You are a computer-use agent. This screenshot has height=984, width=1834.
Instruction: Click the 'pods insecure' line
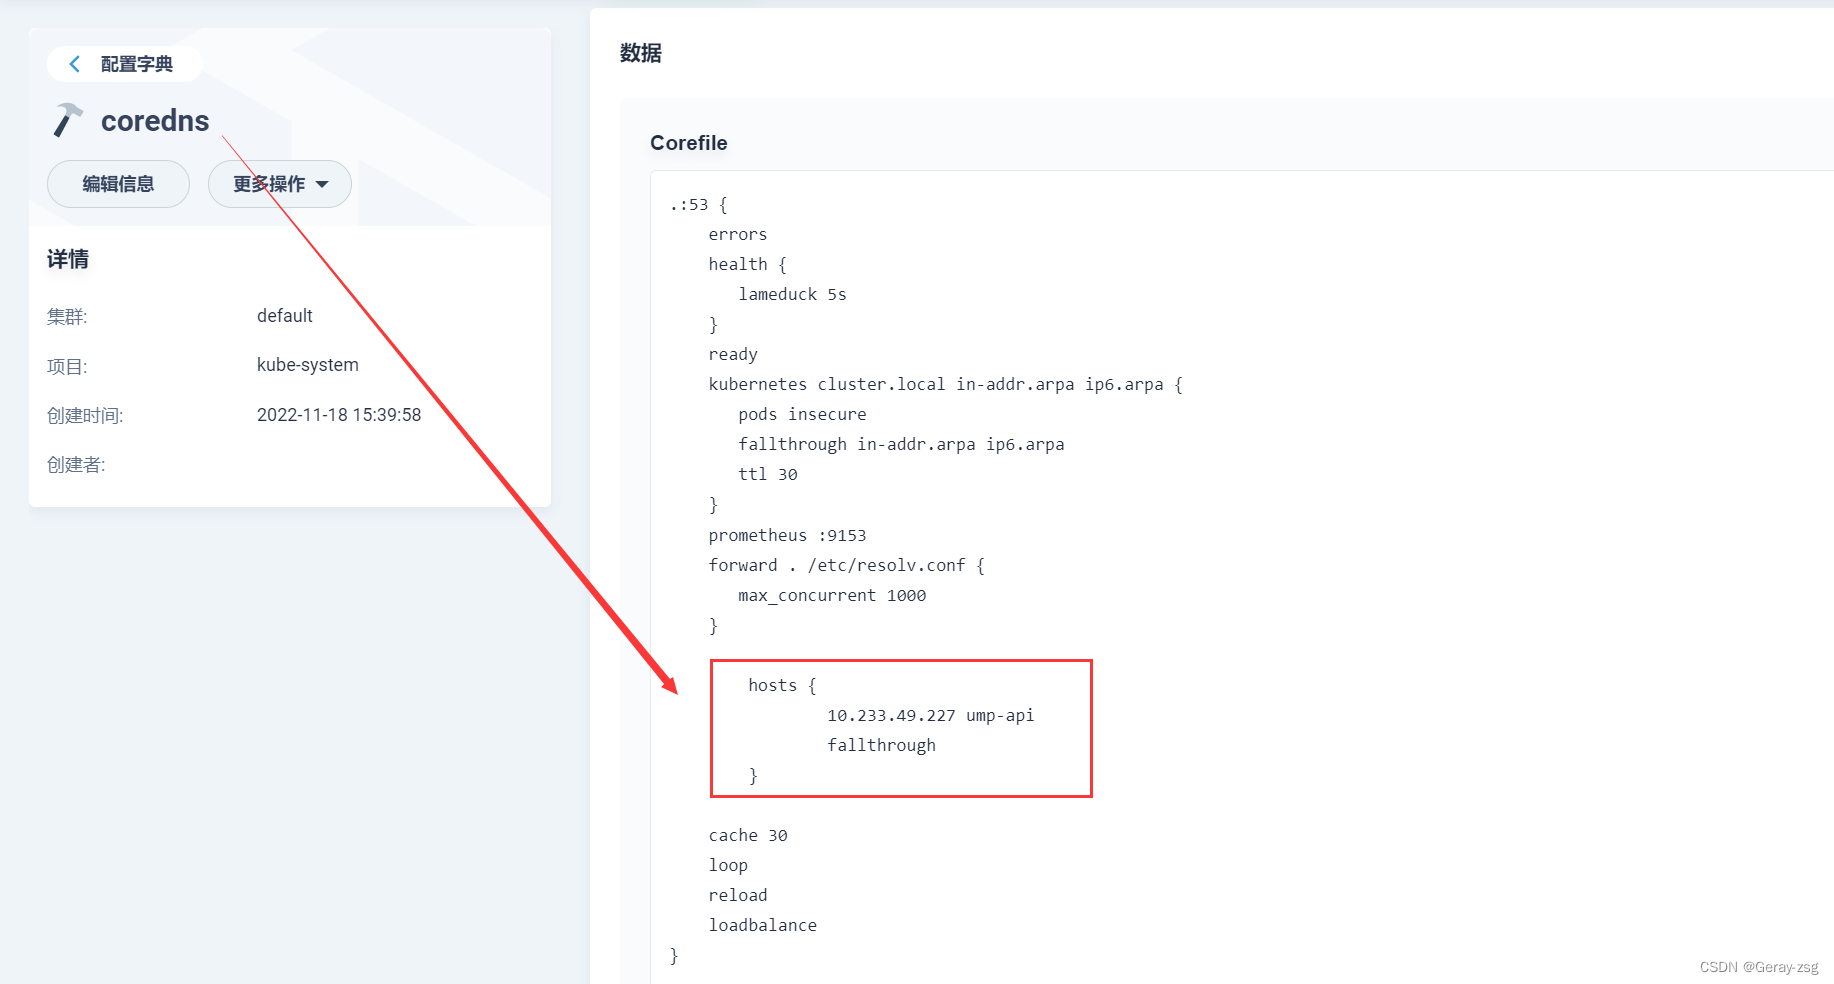tap(802, 415)
